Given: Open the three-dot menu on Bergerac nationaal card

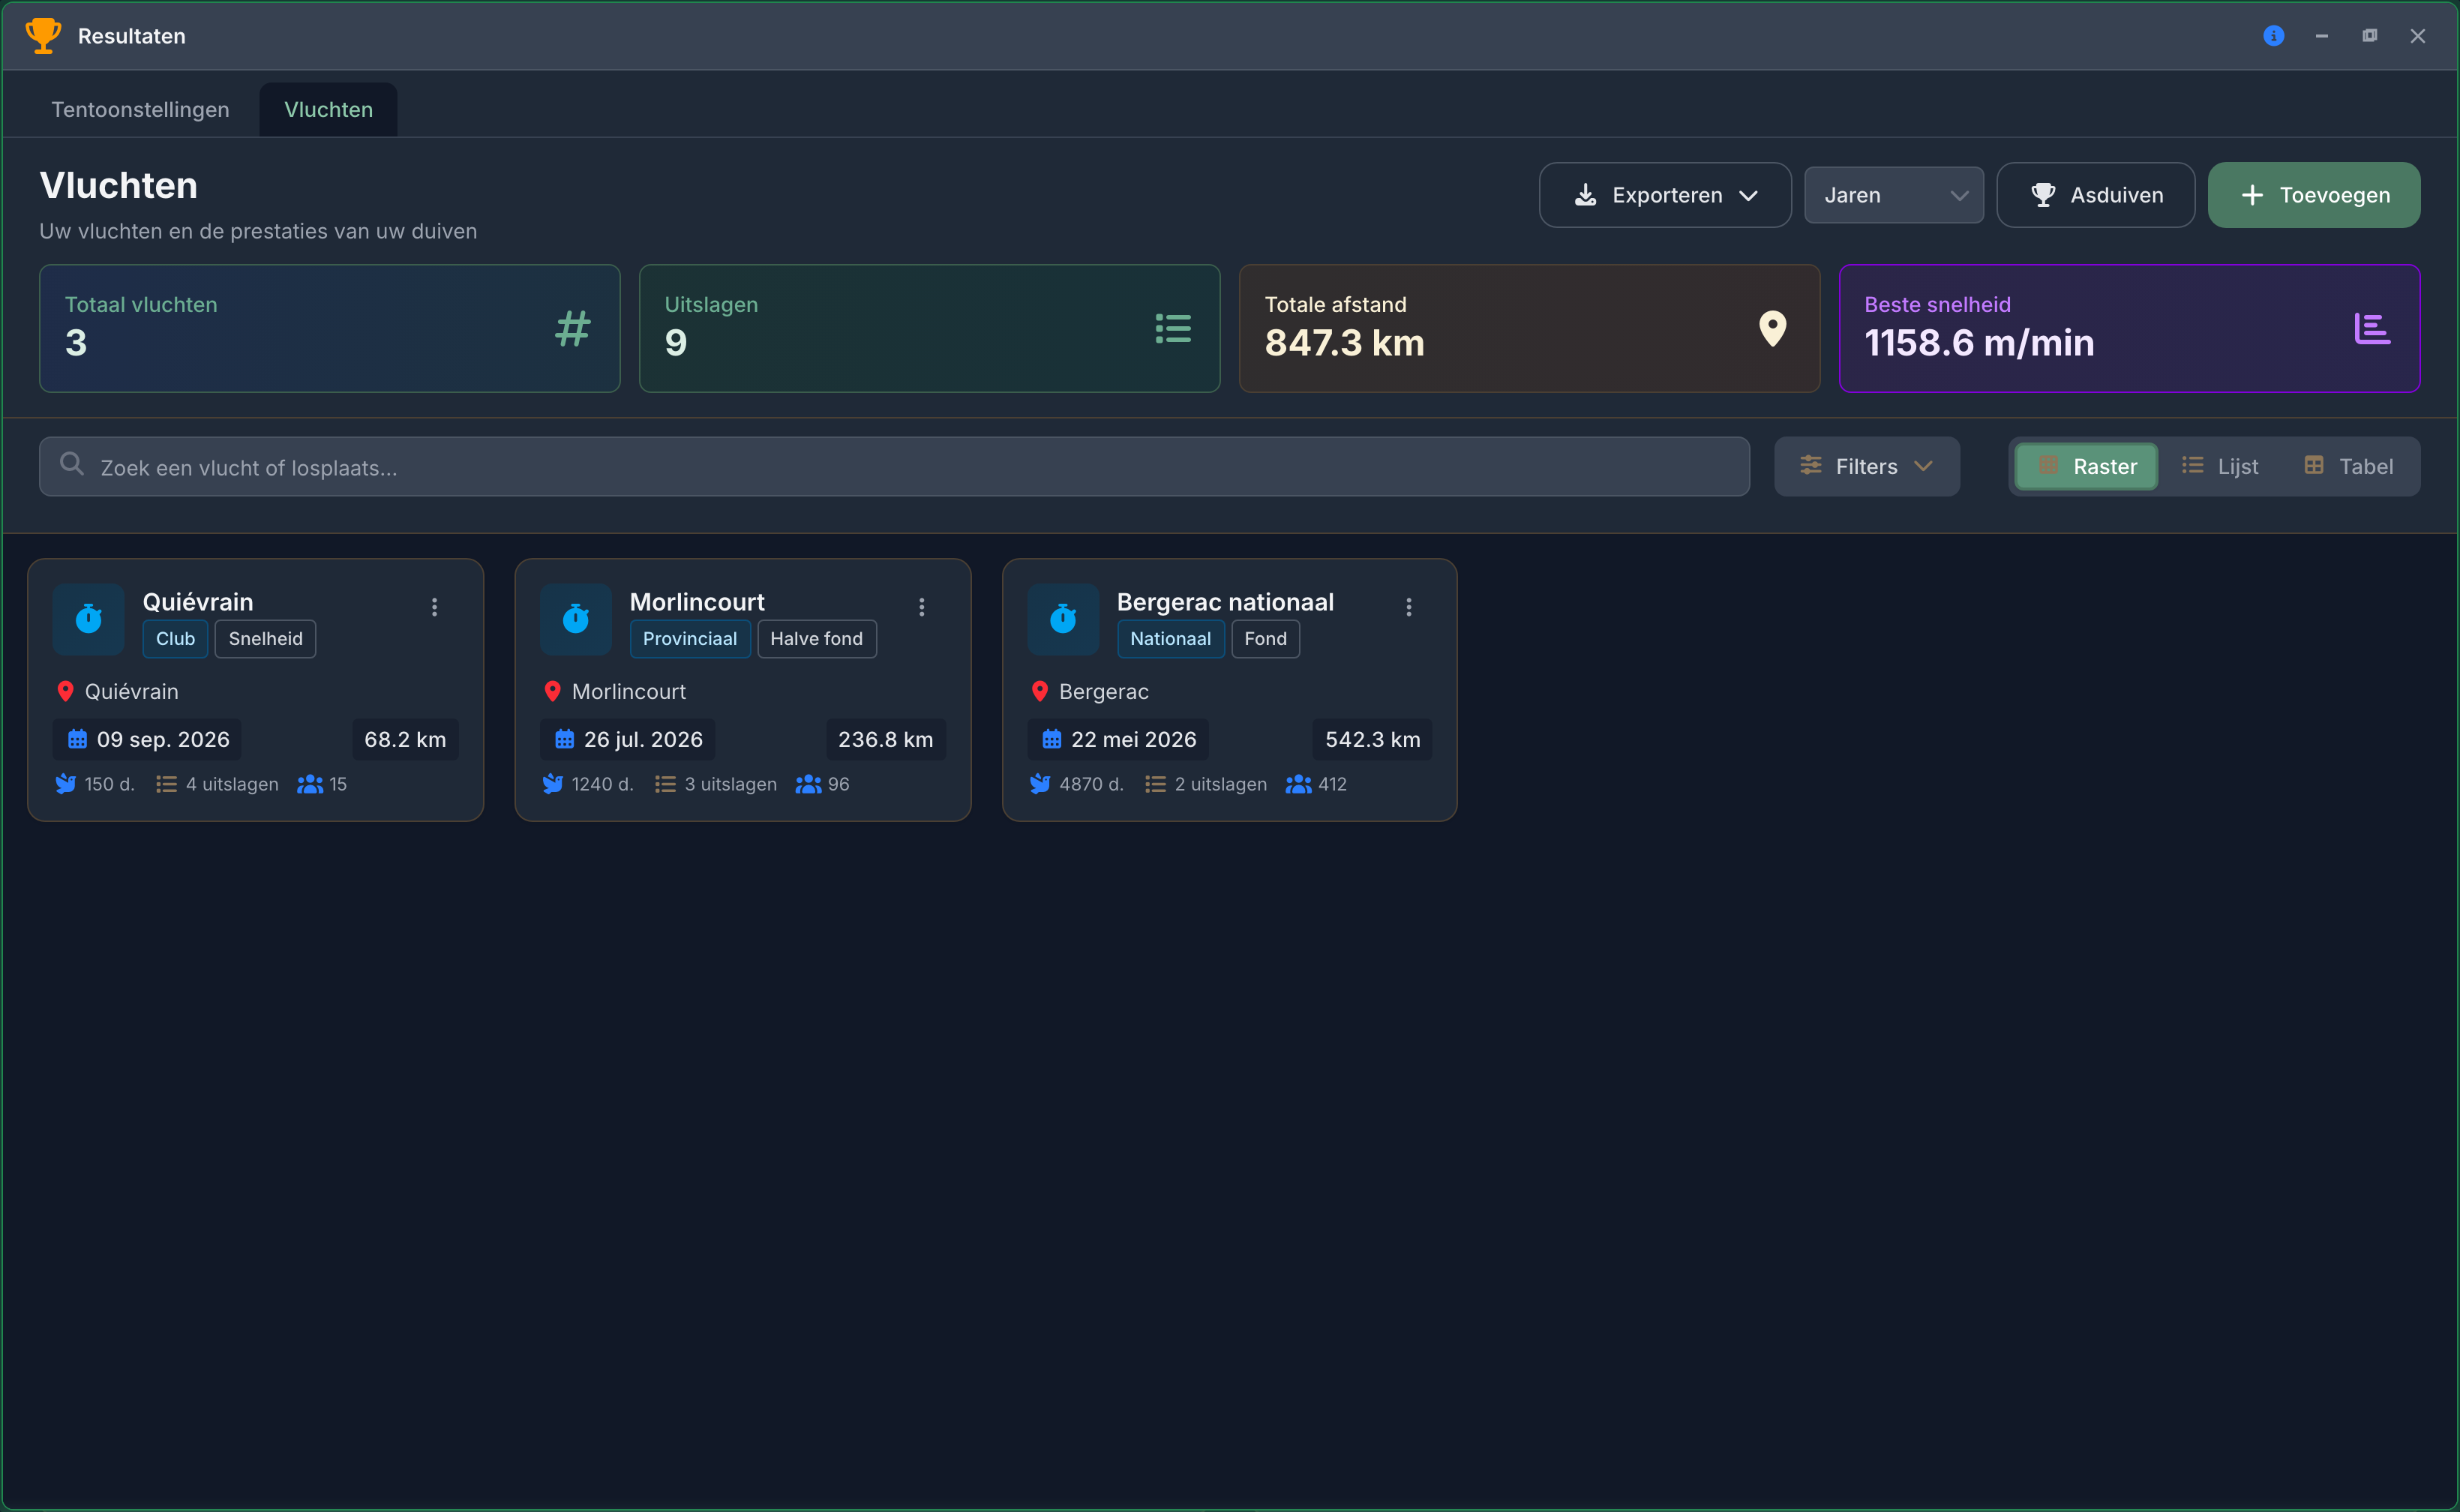Looking at the screenshot, I should coord(1408,607).
